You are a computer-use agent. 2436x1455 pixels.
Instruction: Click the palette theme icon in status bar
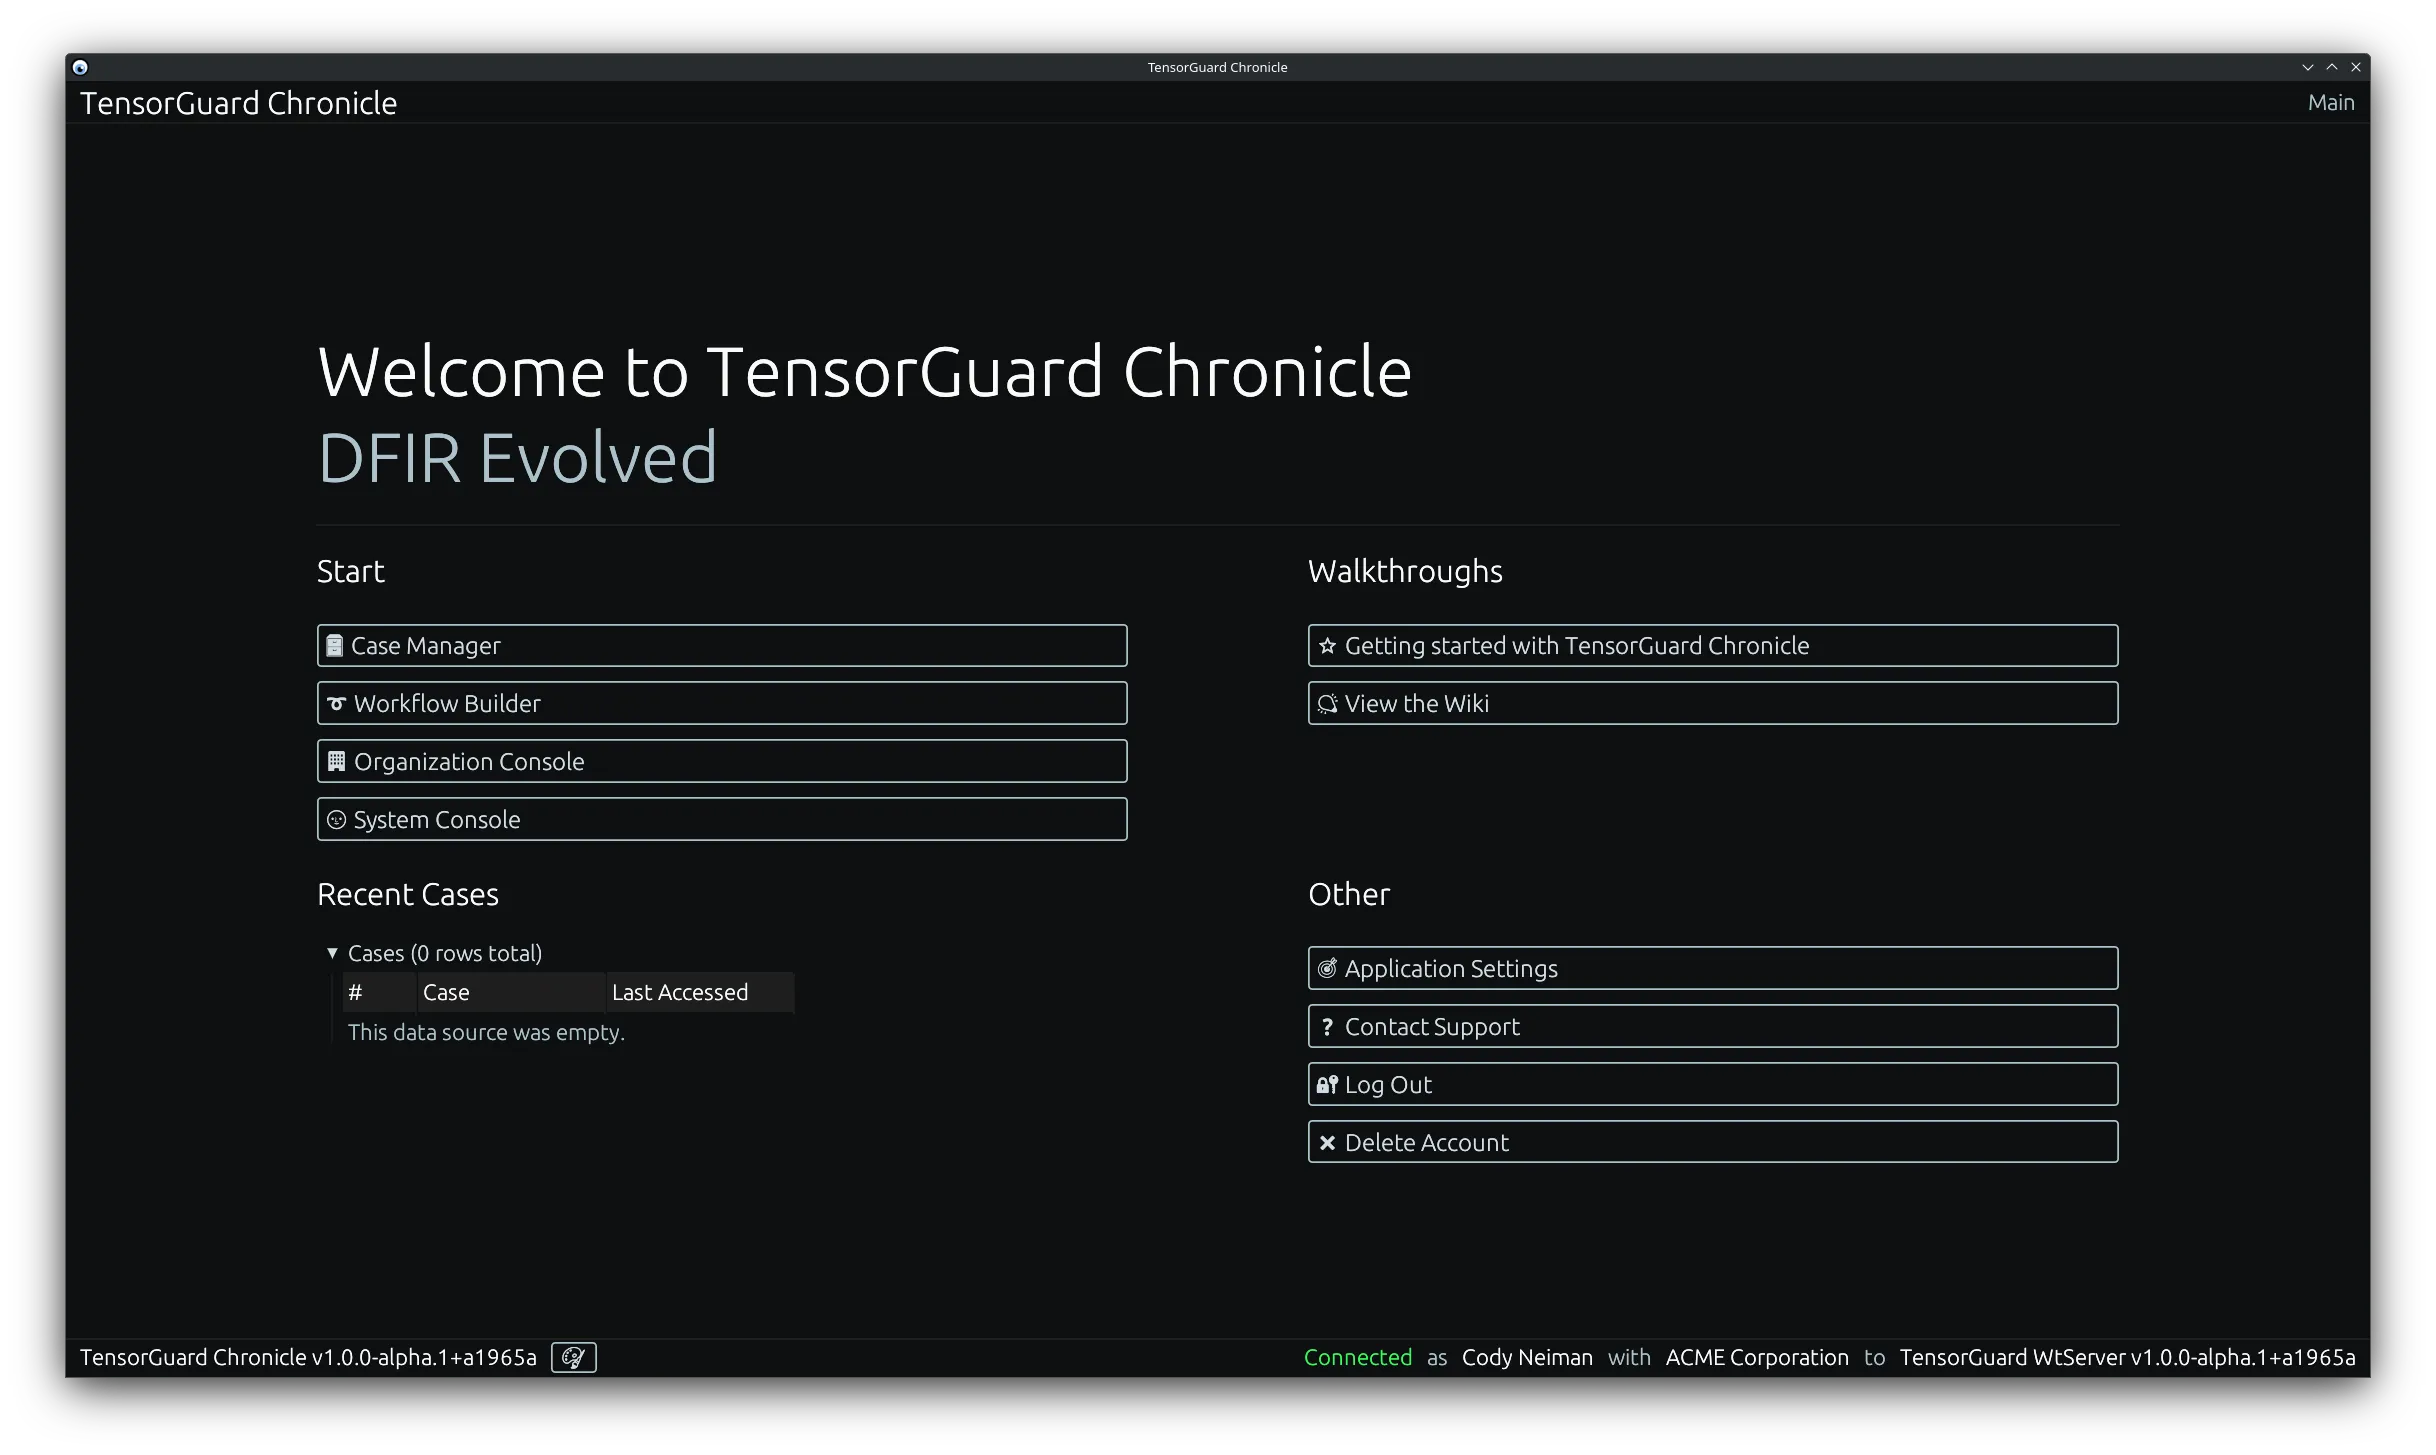(572, 1357)
